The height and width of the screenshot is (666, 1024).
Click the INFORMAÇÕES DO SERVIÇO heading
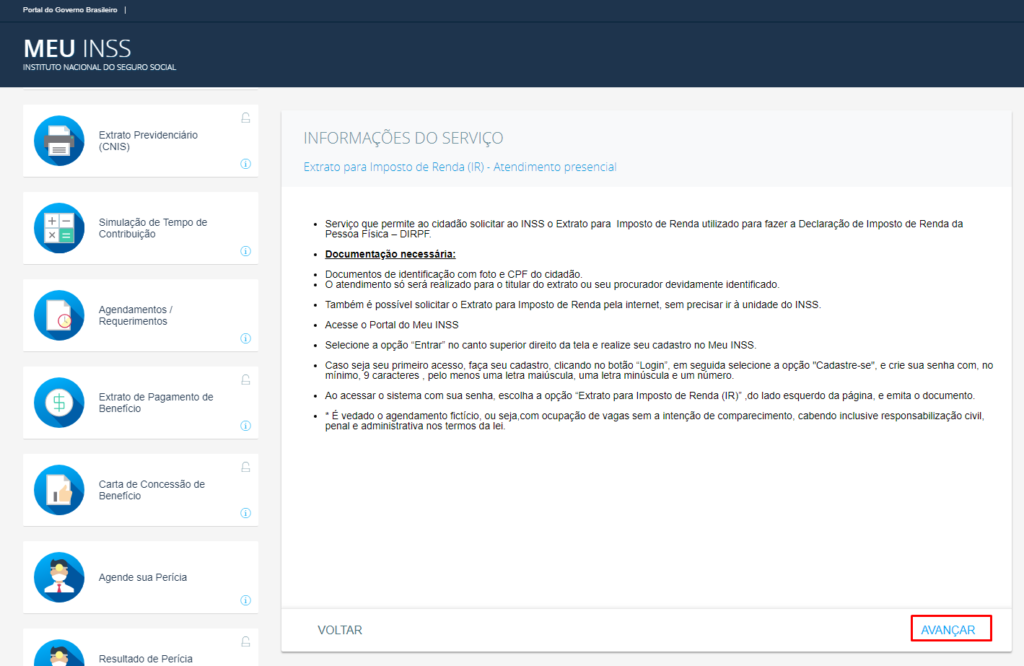pos(403,138)
